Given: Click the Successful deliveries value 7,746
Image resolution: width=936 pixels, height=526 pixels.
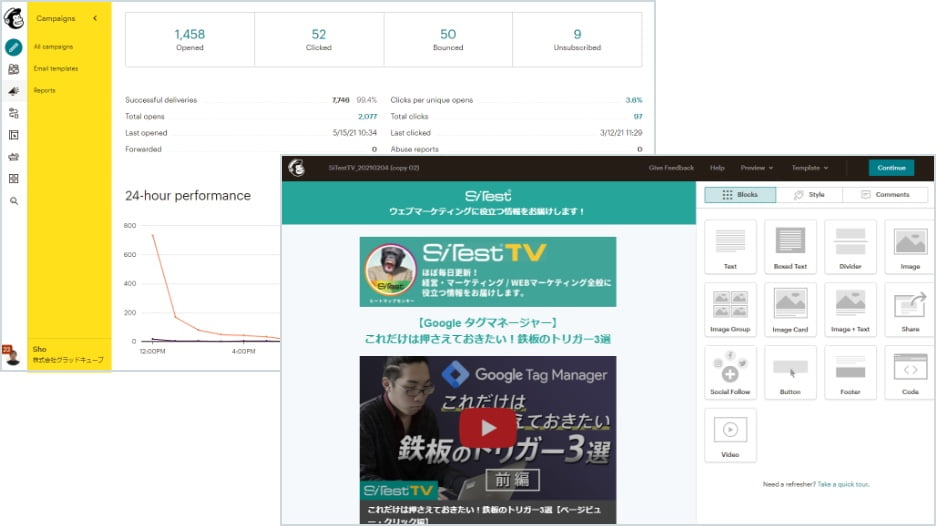Looking at the screenshot, I should [341, 100].
